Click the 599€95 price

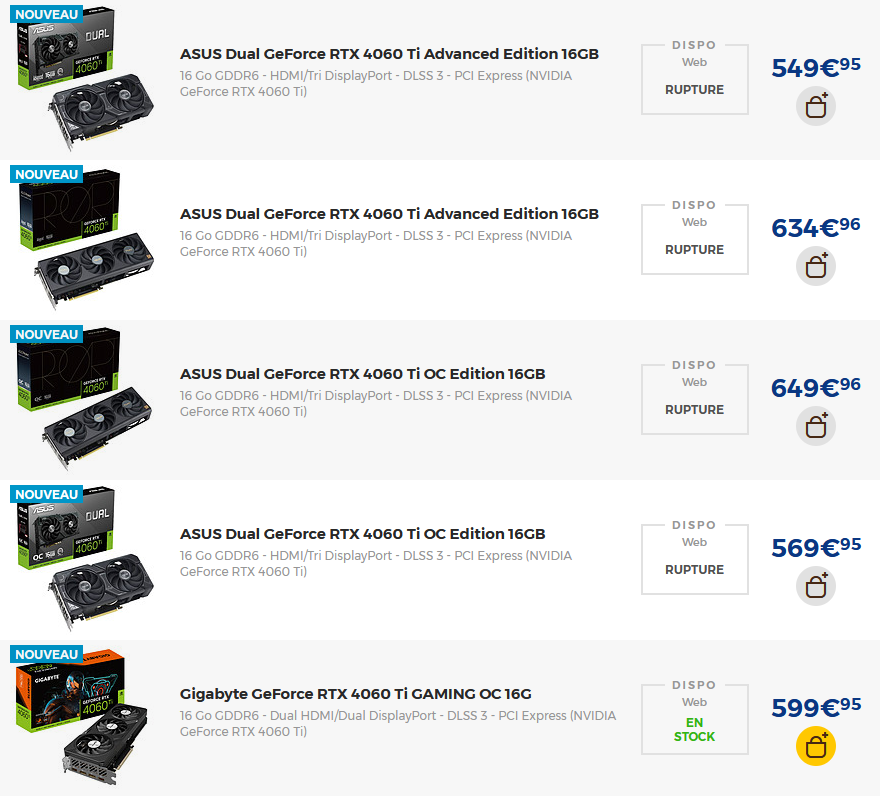816,707
